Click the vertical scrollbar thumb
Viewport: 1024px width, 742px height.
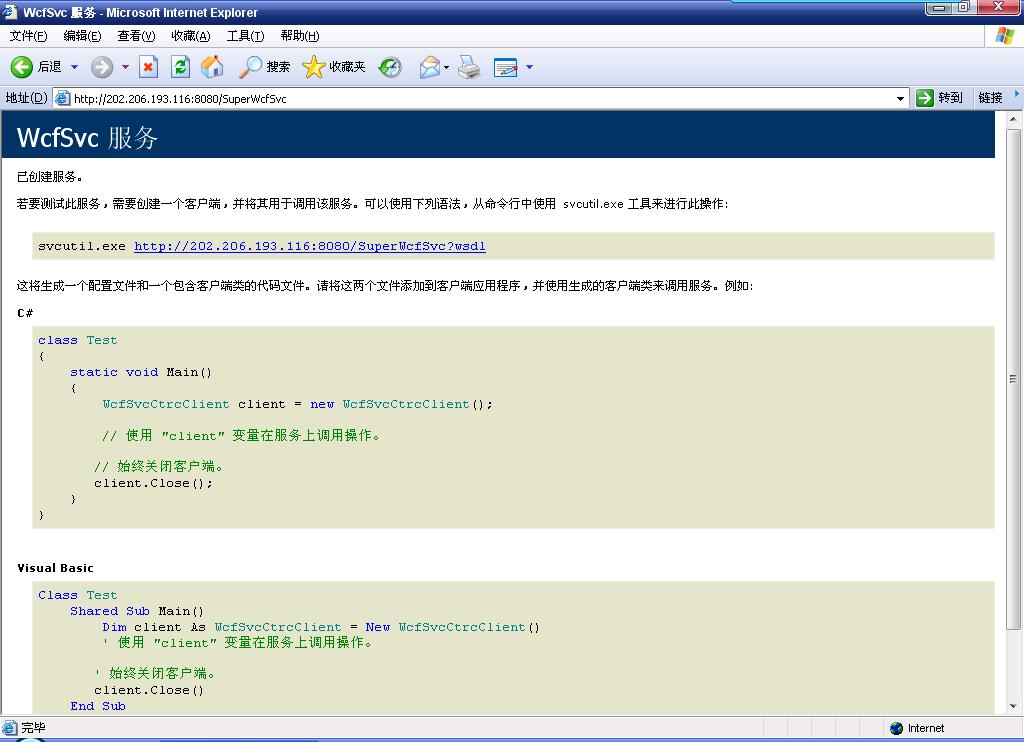[1013, 380]
